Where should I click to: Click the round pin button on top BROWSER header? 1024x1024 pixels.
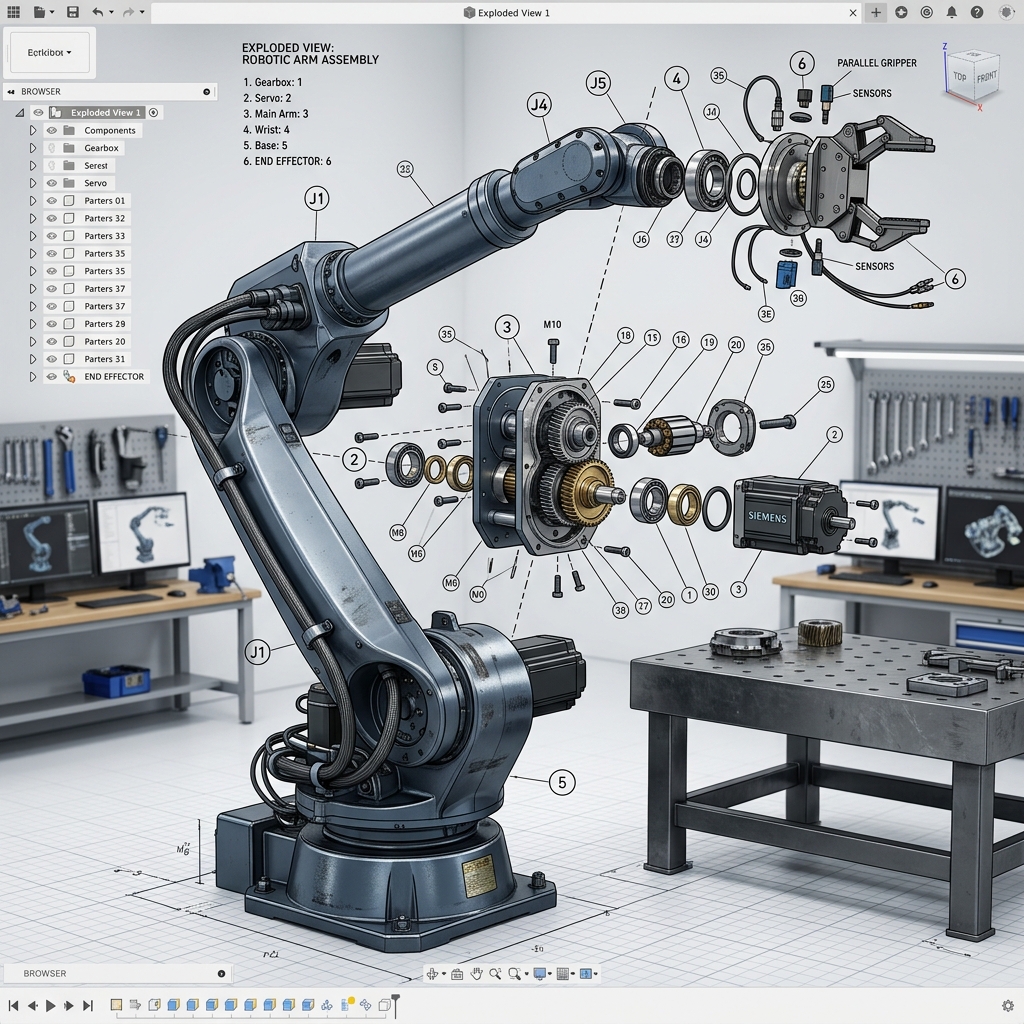coord(206,91)
